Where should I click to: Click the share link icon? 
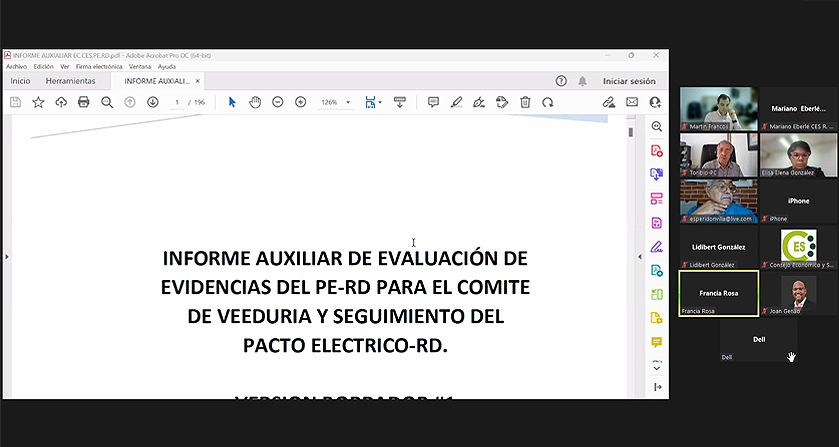[x=608, y=102]
